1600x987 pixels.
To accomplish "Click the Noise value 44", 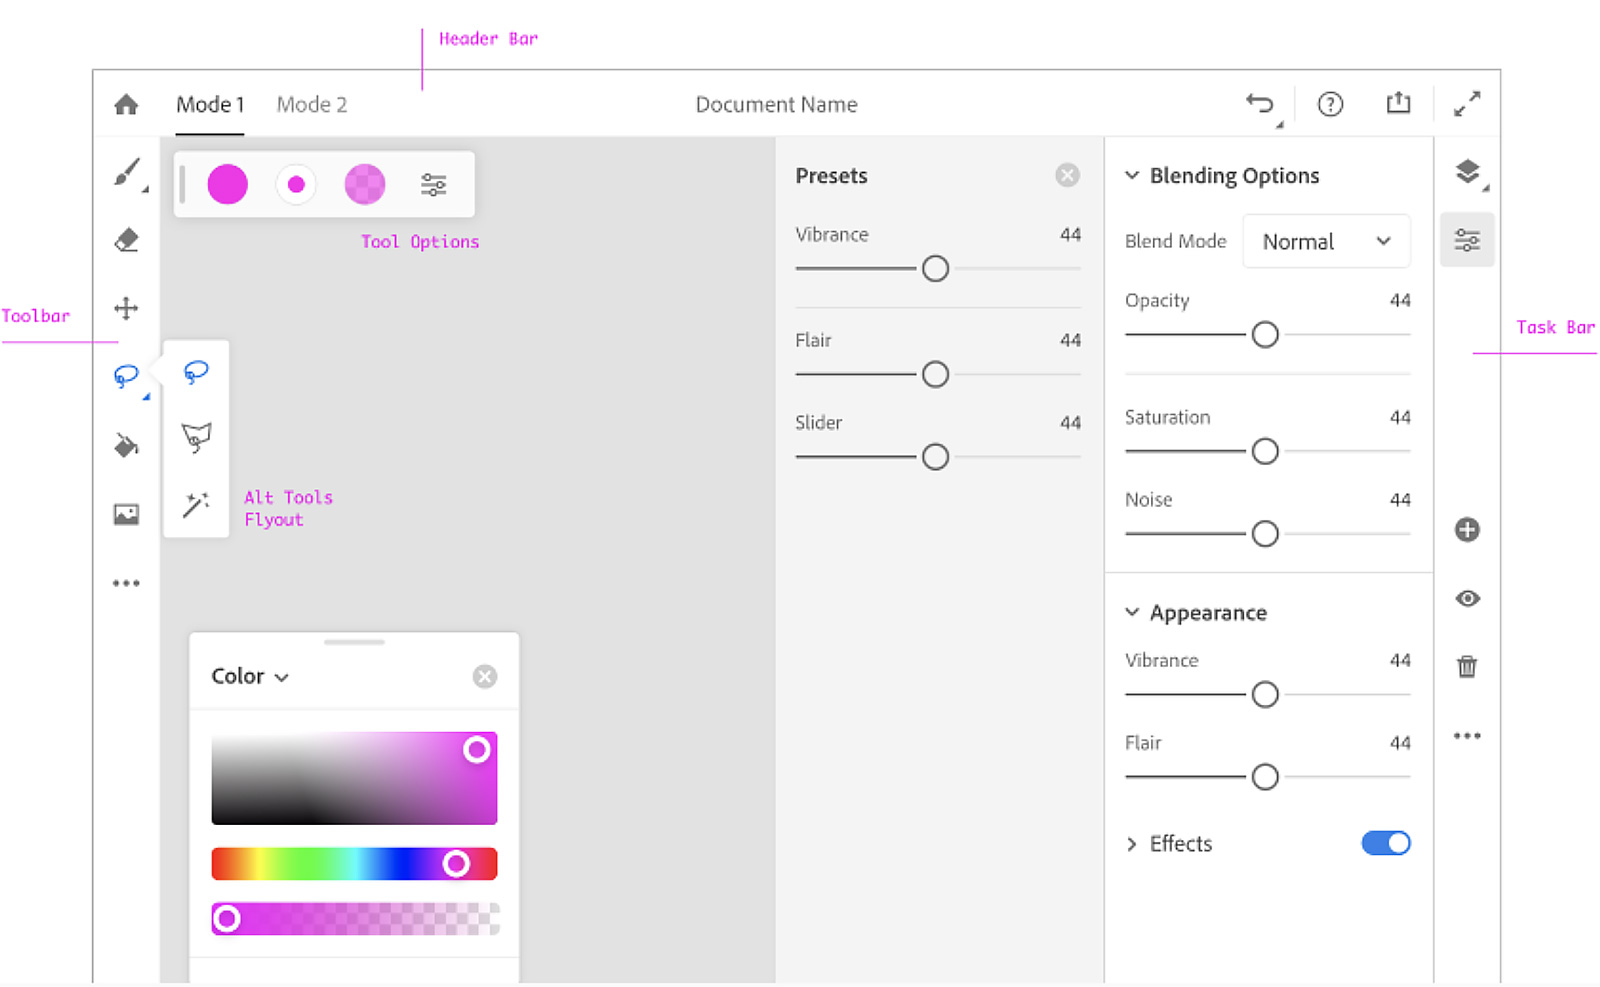I will 1400,500.
